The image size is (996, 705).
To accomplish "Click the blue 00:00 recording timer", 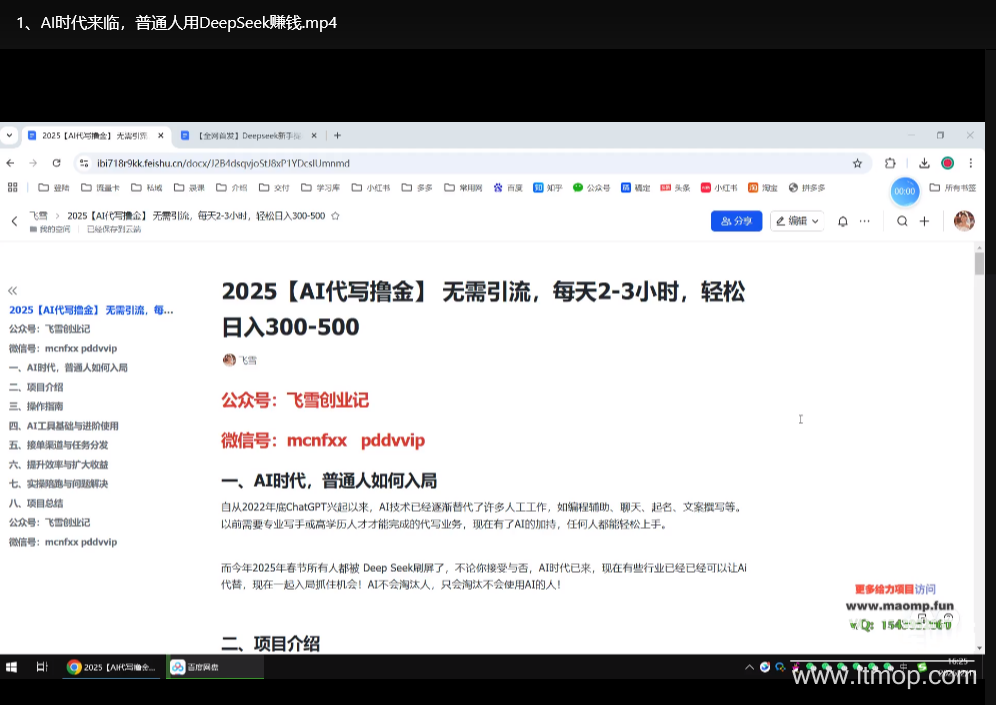I will pos(905,191).
